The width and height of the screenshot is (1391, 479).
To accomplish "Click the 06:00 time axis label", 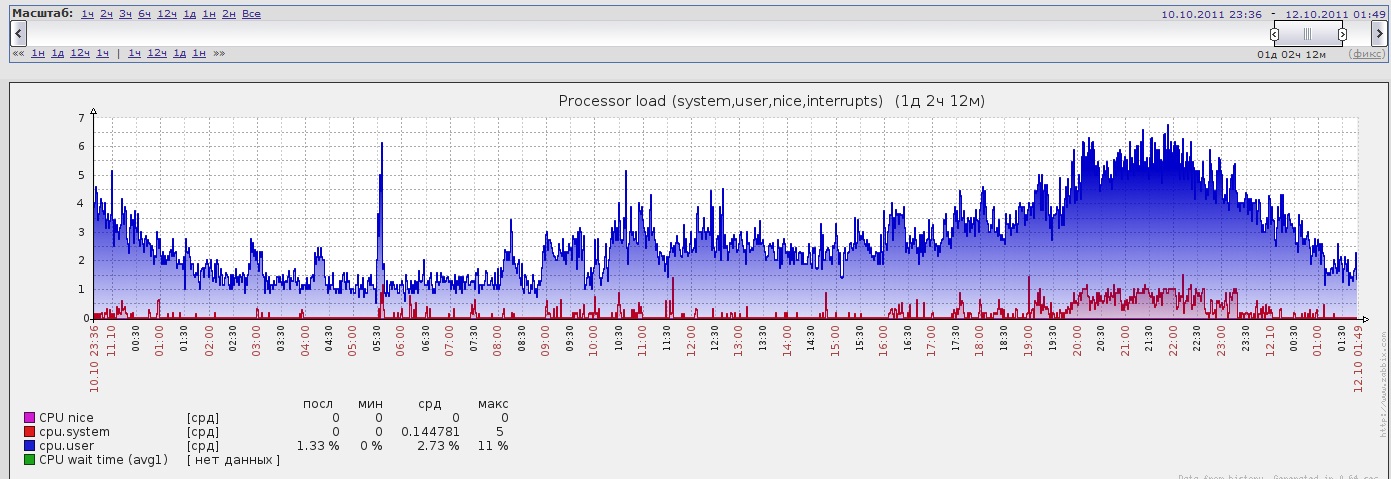I will [x=401, y=340].
